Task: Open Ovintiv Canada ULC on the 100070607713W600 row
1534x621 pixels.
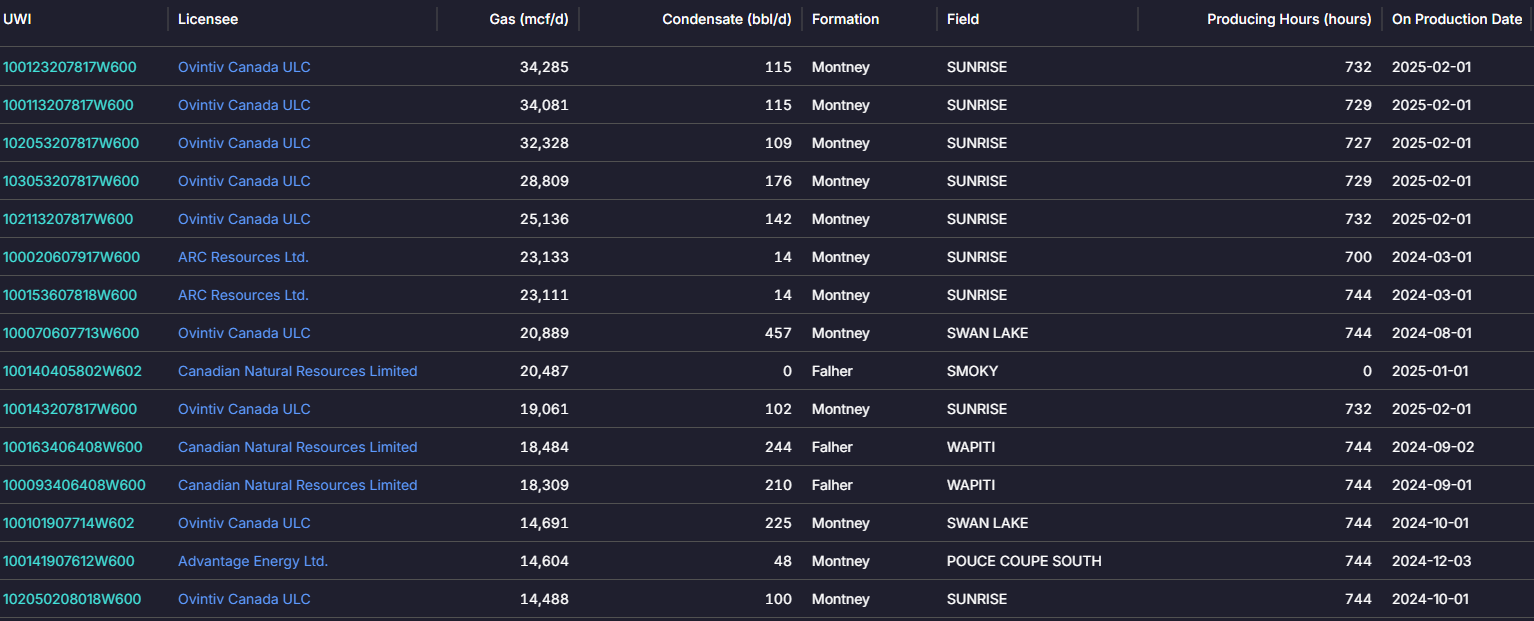Action: (x=244, y=333)
